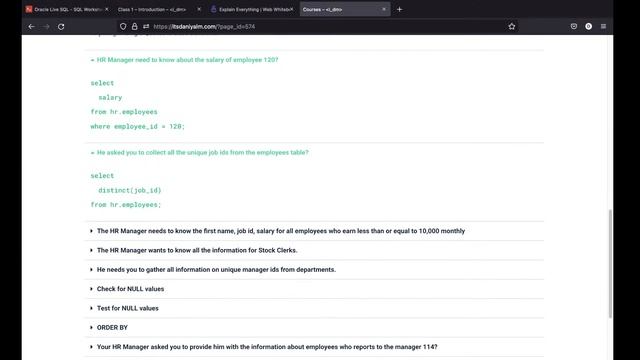Viewport: 640px width, 360px height.
Task: Click the 'salary' code line
Action: coord(110,98)
